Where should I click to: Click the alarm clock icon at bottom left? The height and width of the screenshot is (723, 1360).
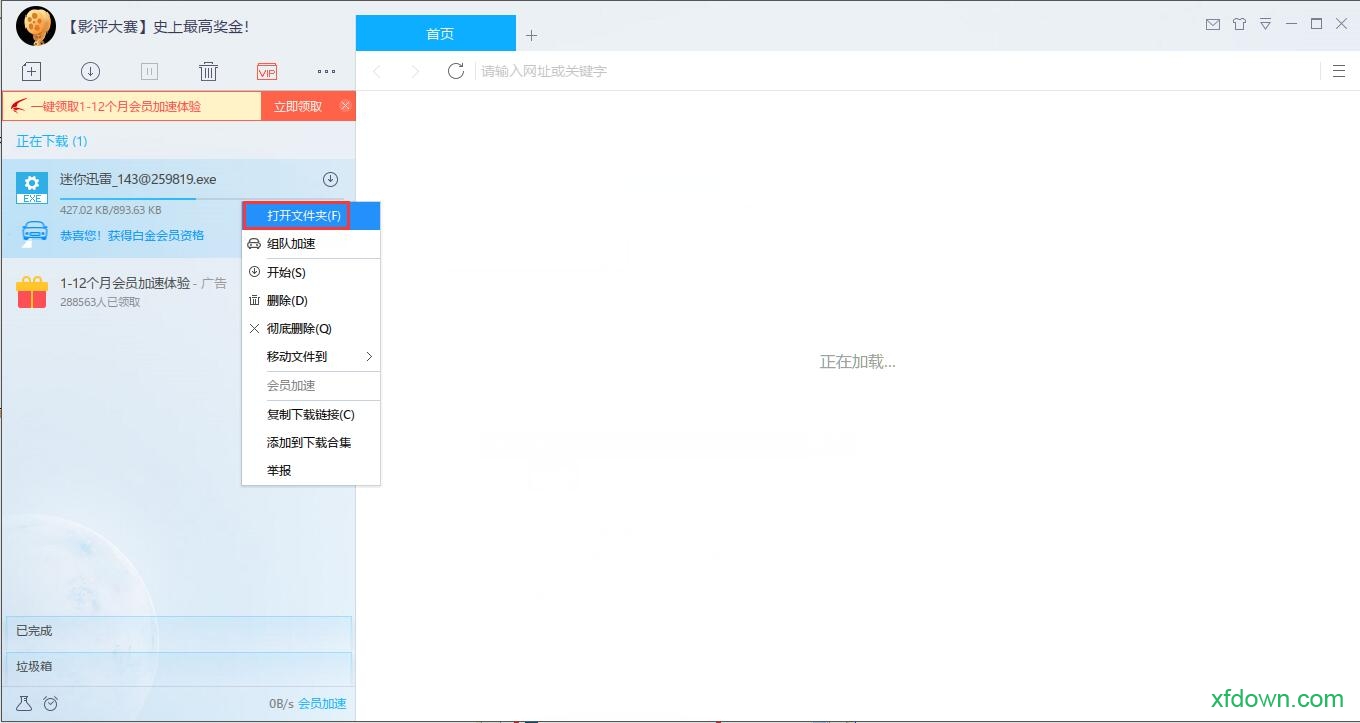pos(51,703)
